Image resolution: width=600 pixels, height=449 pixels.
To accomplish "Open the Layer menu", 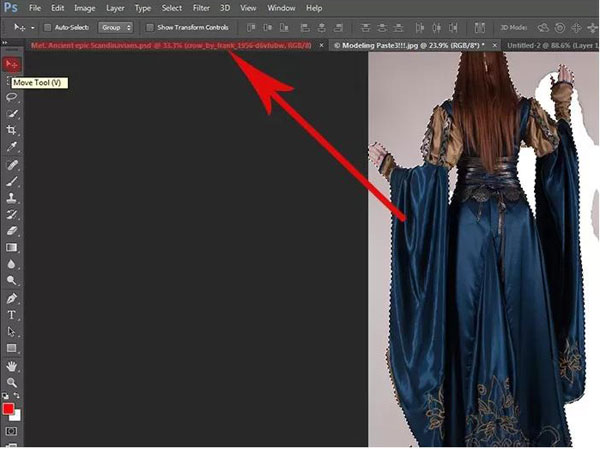I will [x=115, y=8].
